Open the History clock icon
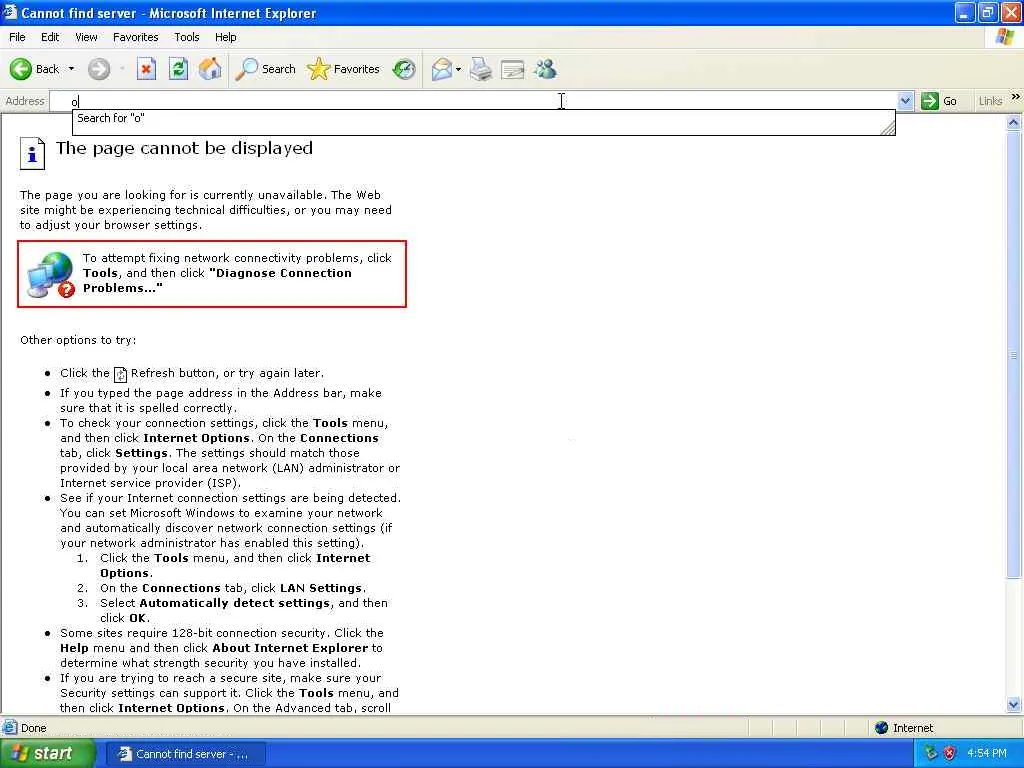This screenshot has width=1024, height=768. click(x=404, y=69)
